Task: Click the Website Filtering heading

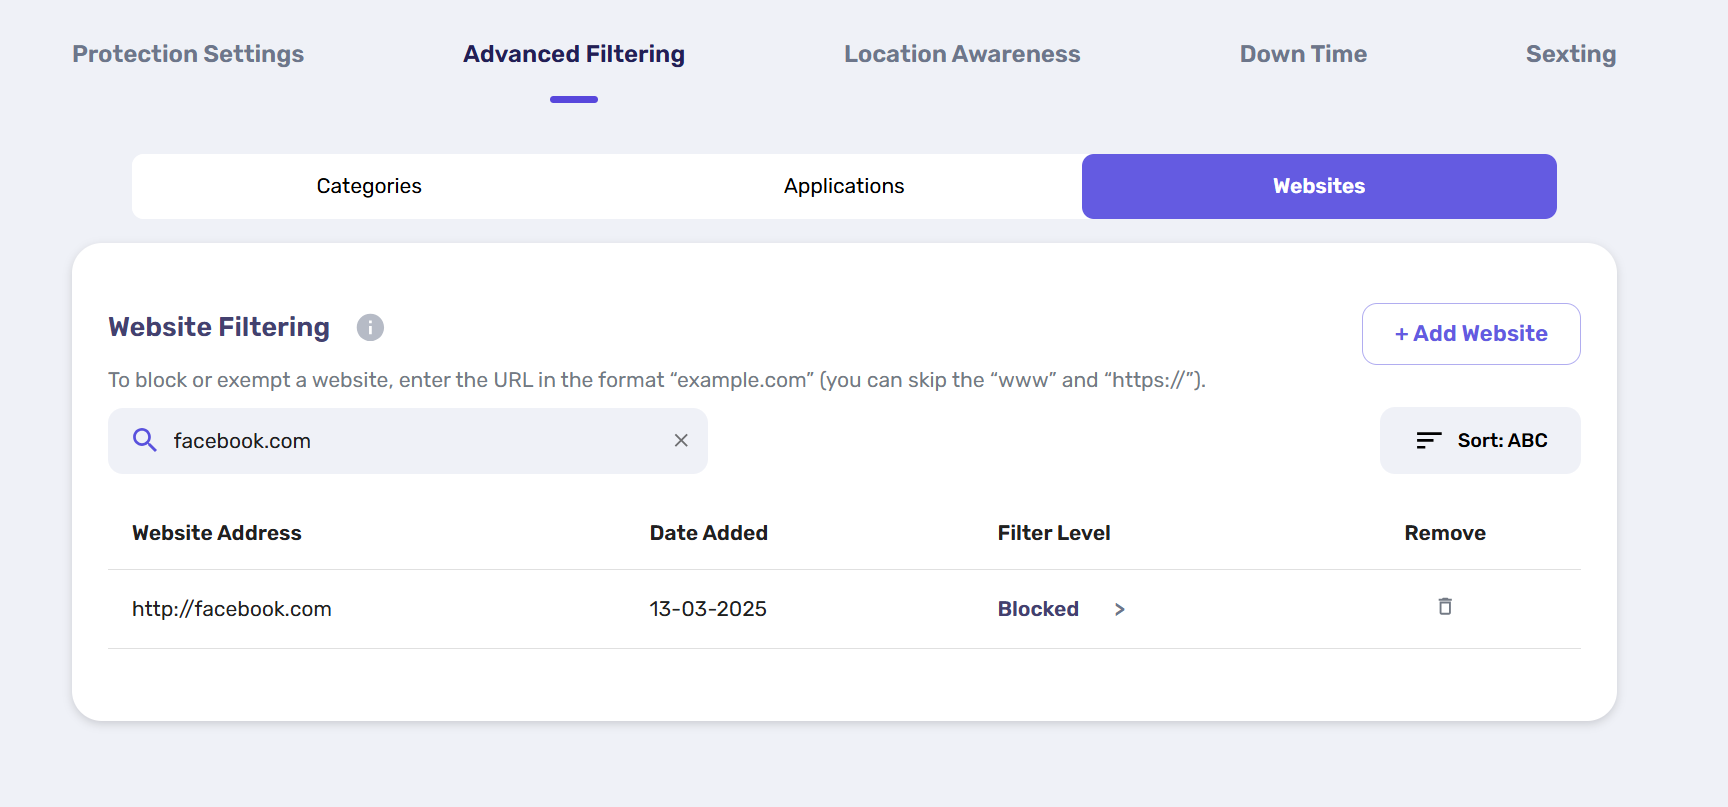Action: pos(219,327)
